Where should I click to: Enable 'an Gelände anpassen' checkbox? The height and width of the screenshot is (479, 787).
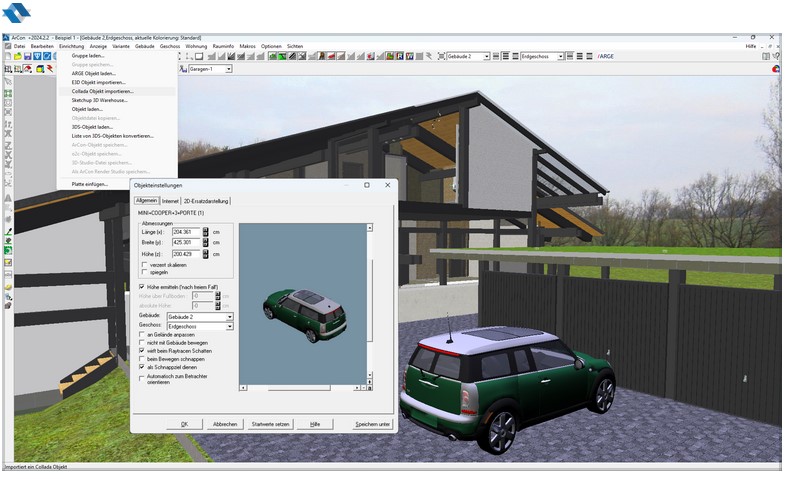point(142,334)
